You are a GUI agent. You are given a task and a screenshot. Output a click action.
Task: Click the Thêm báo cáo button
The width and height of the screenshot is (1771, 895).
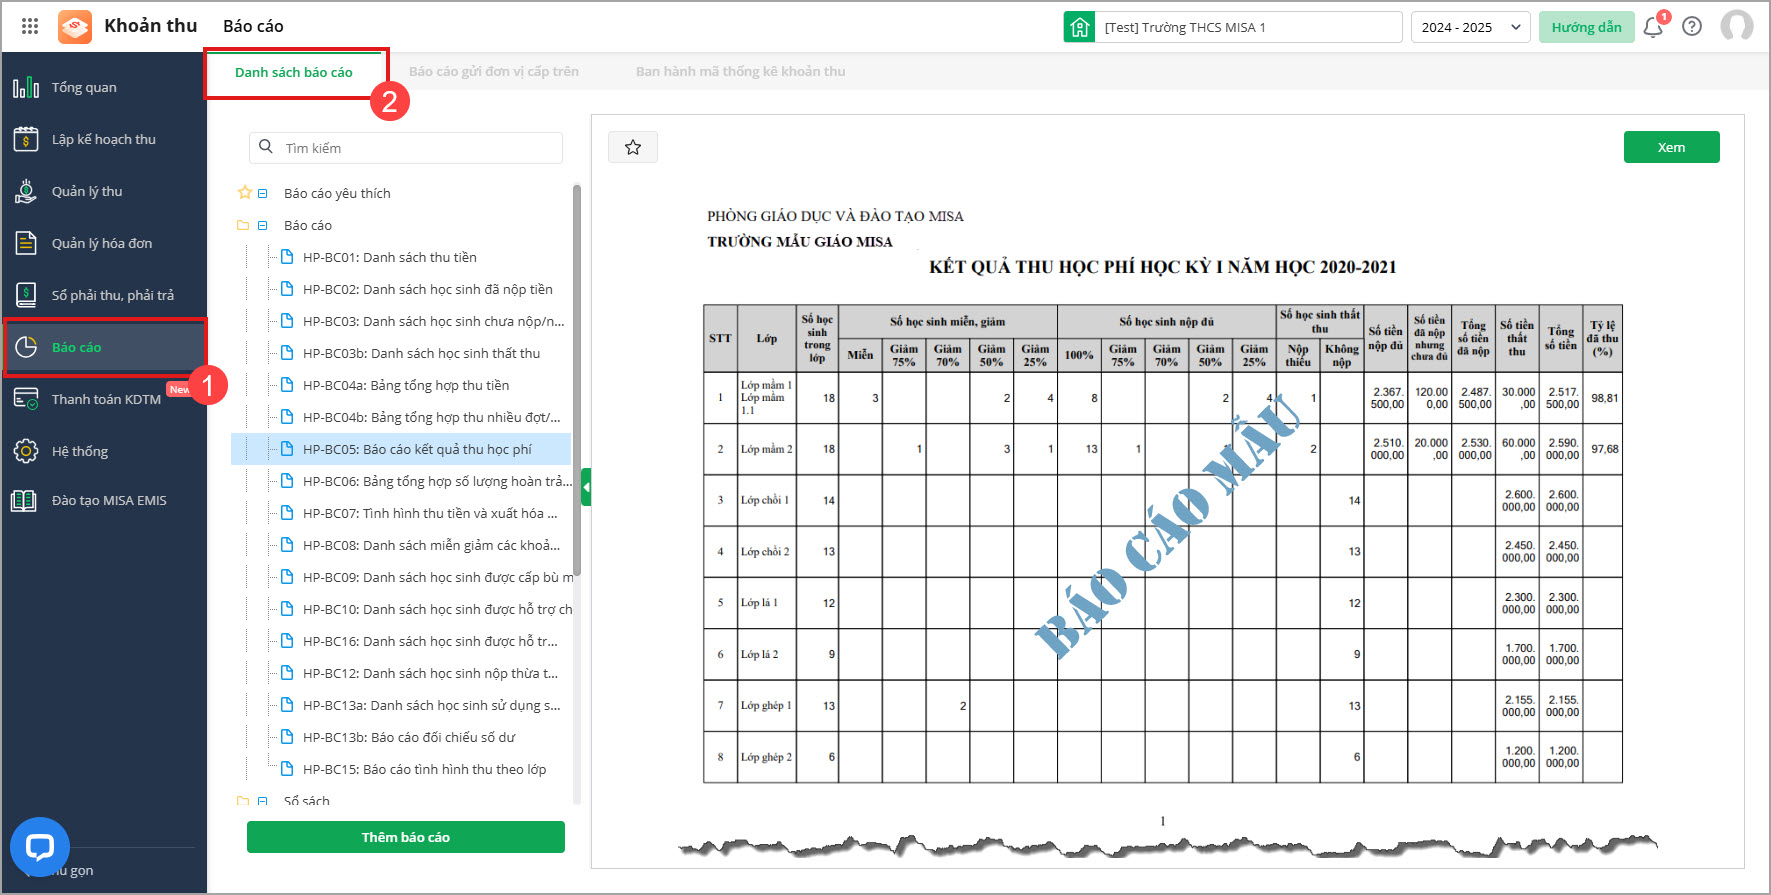pyautogui.click(x=406, y=837)
